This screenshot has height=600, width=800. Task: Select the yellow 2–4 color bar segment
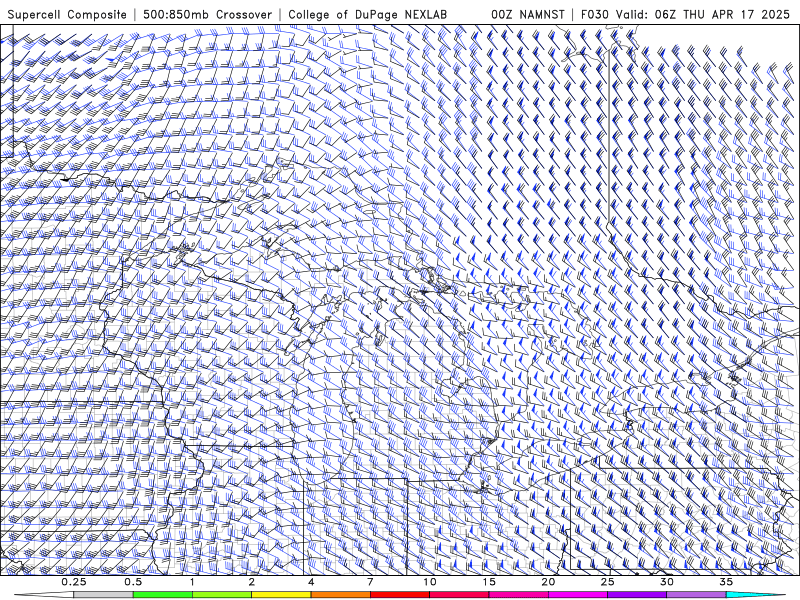(x=281, y=595)
